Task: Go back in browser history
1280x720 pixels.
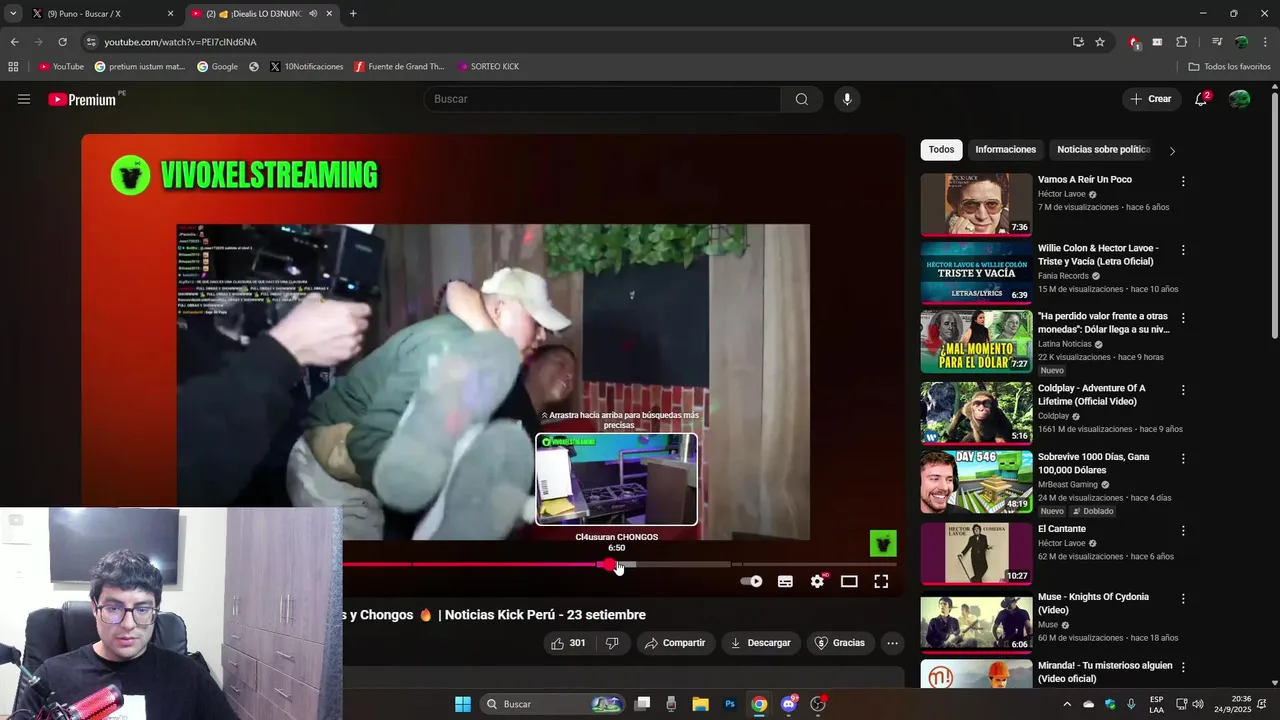Action: [x=14, y=42]
